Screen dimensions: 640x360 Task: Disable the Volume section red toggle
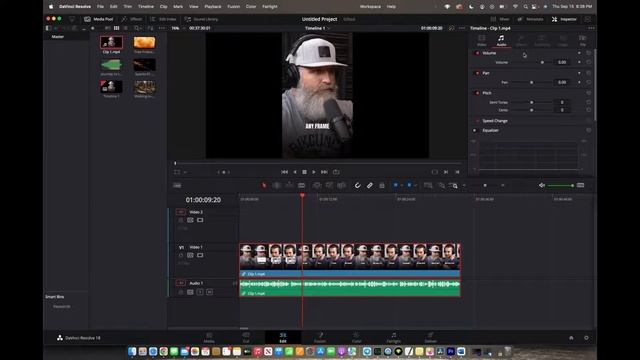(x=477, y=53)
